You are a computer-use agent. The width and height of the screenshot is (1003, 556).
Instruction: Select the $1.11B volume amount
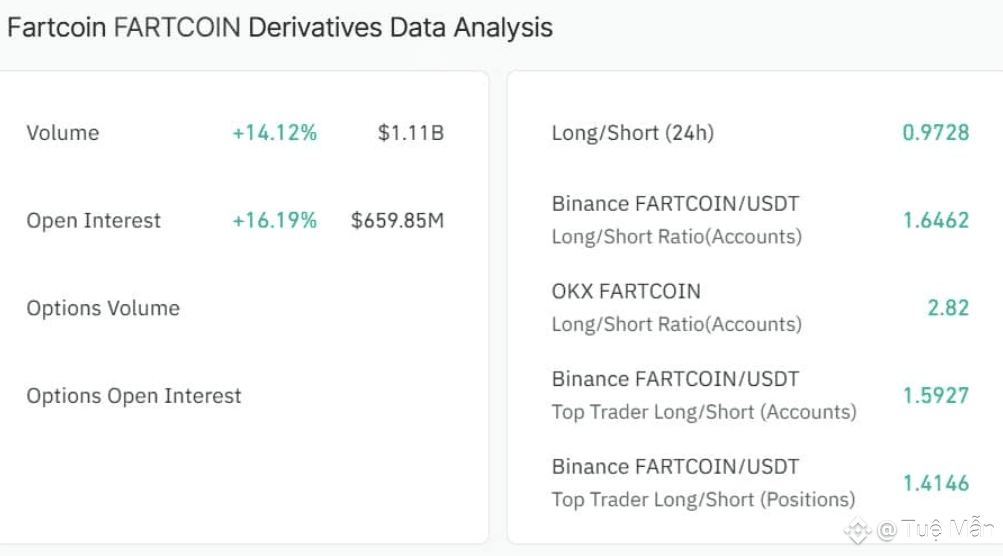411,133
